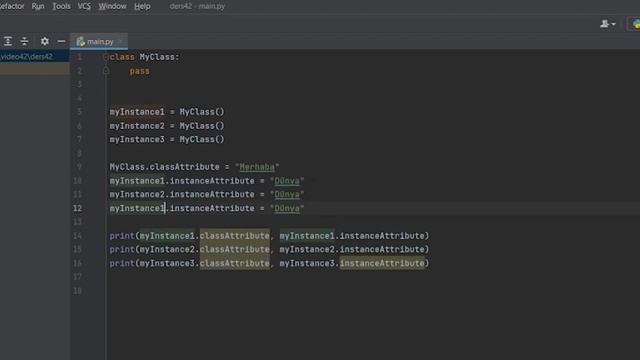640x360 pixels.
Task: Open project panel settings gear
Action: 44,41
